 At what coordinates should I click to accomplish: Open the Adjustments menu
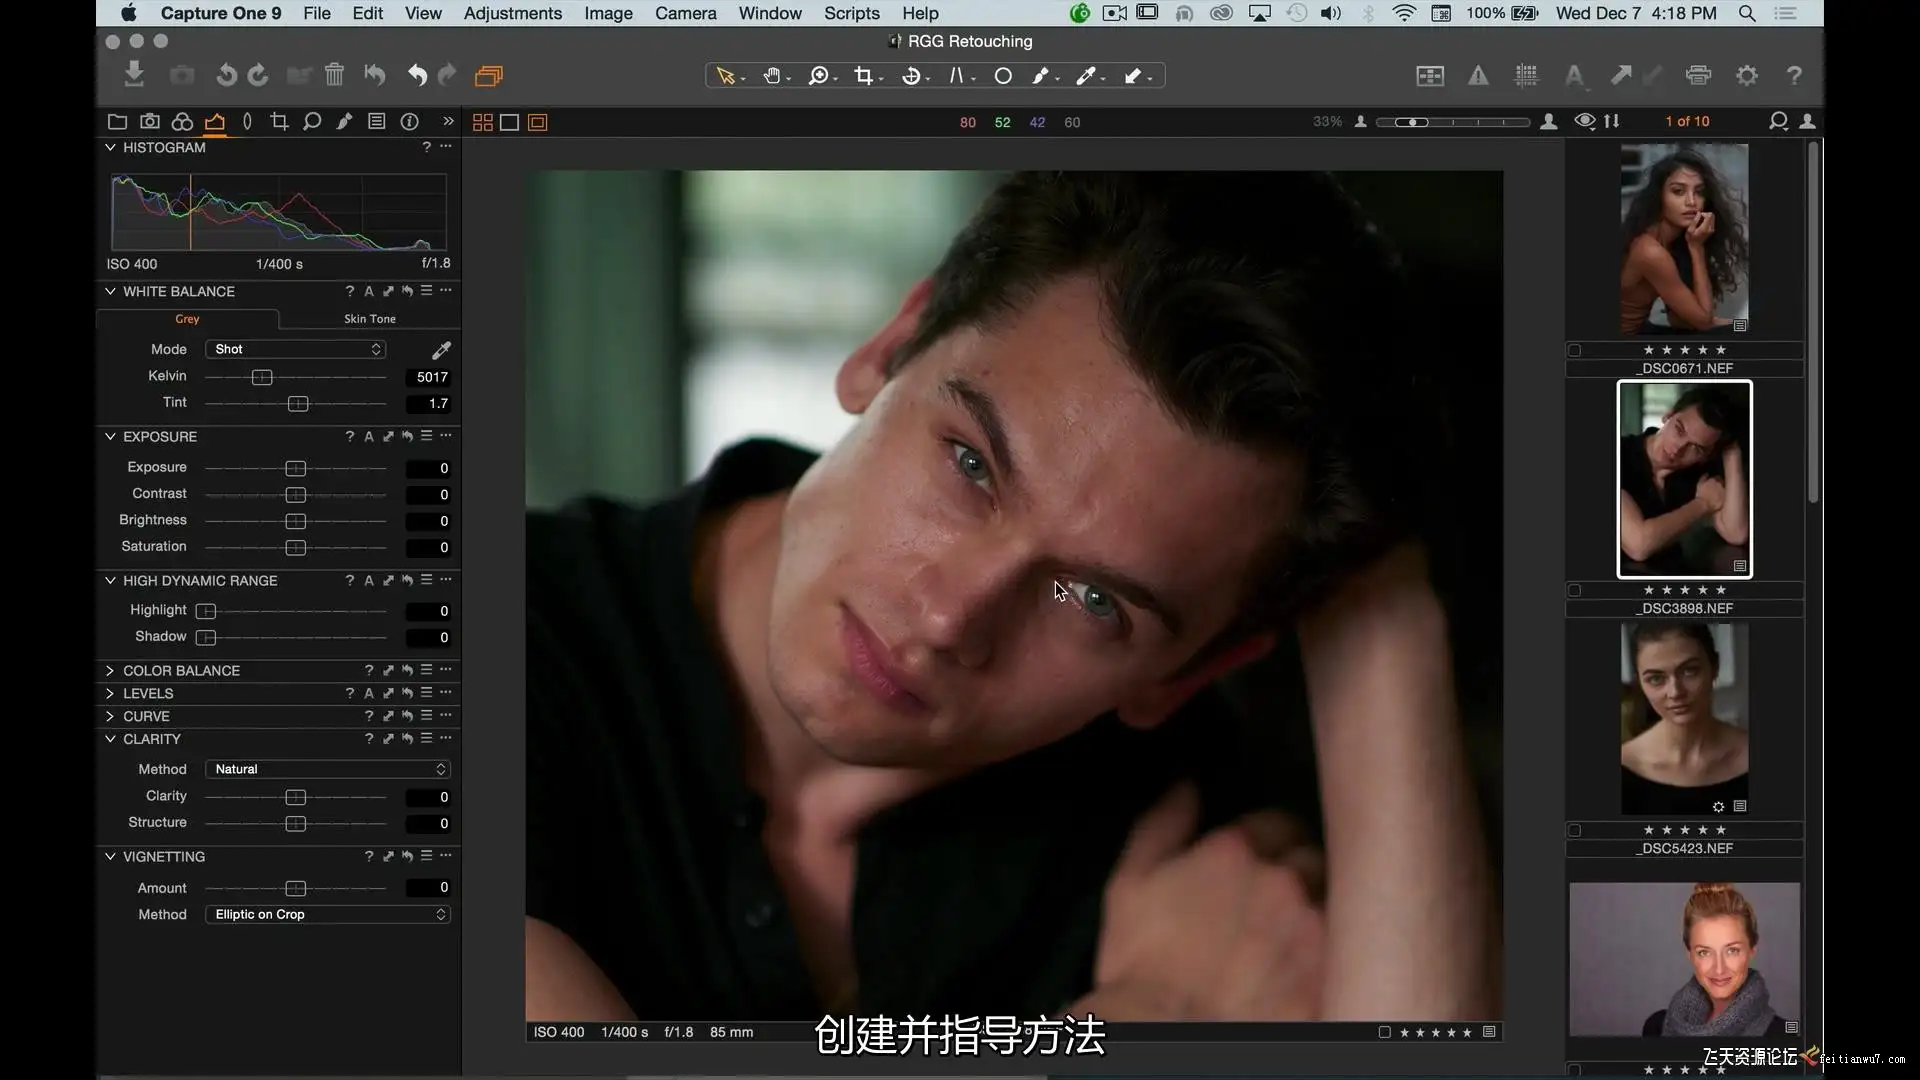click(x=512, y=13)
